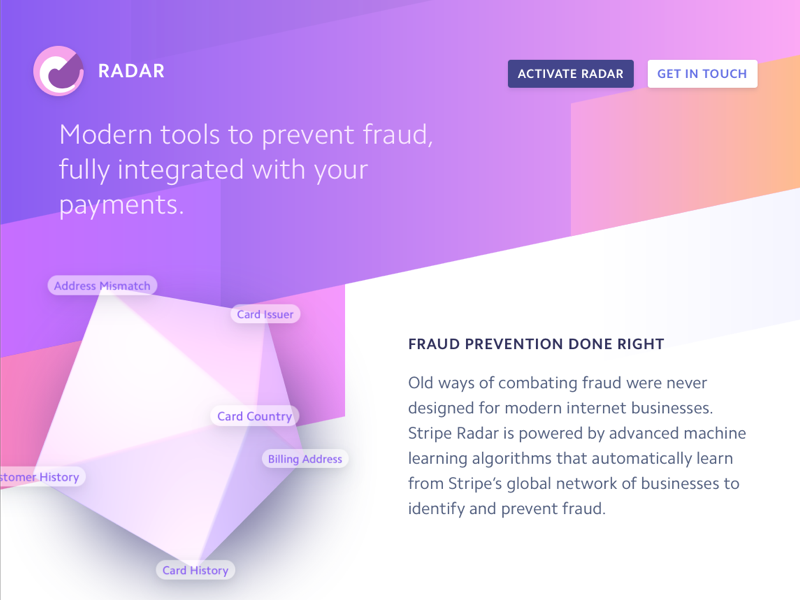Select the Customer History label

pos(40,477)
